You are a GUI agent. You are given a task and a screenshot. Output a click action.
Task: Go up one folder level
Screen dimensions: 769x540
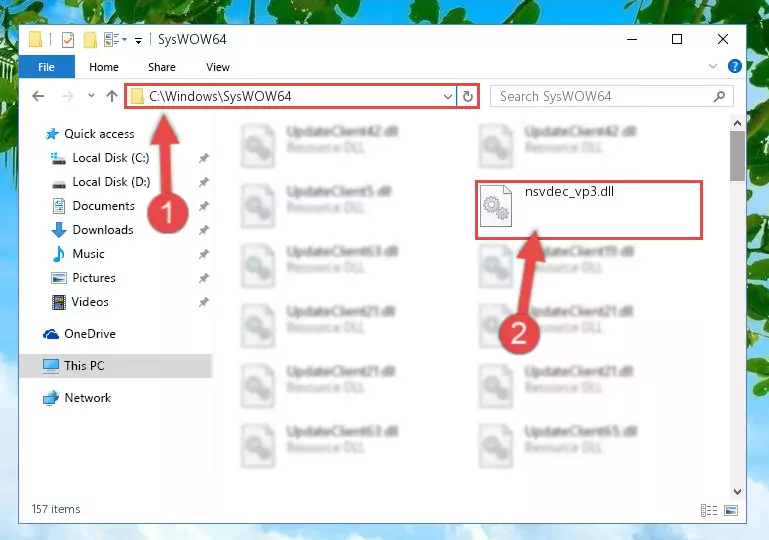tap(112, 96)
